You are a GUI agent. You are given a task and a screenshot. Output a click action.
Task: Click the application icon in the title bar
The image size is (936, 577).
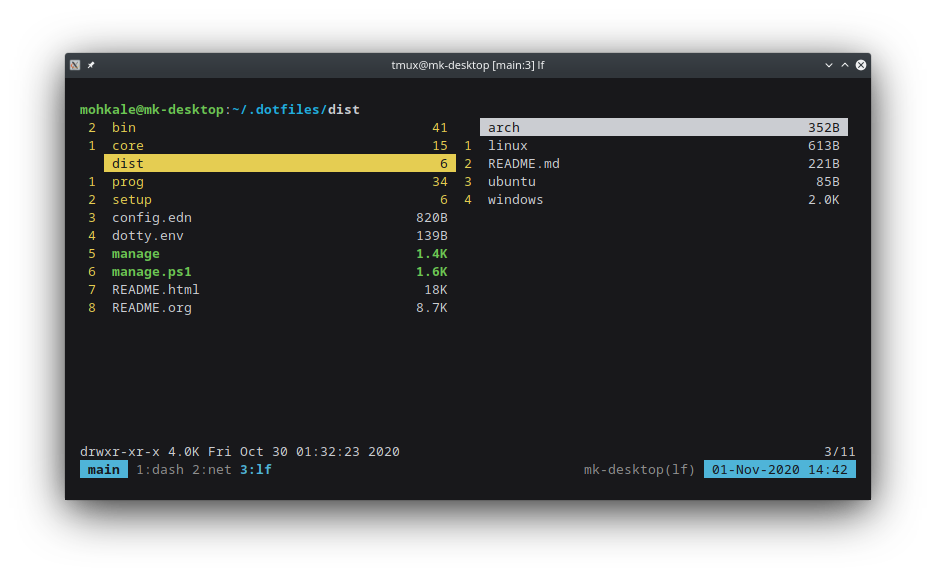(x=75, y=65)
